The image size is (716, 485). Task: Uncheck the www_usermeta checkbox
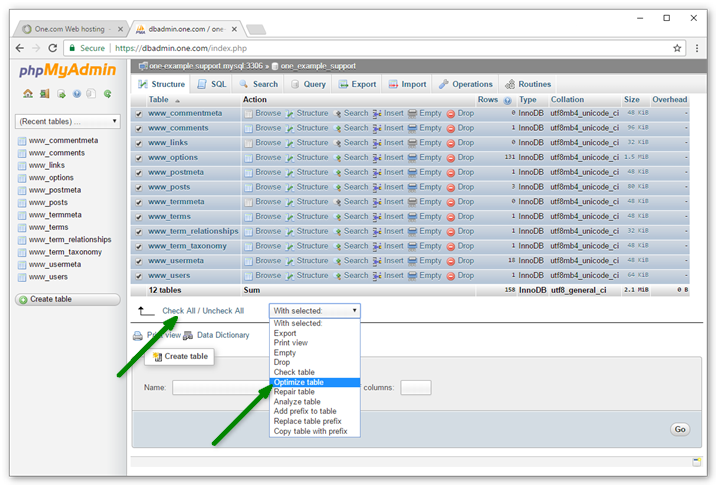pos(138,261)
